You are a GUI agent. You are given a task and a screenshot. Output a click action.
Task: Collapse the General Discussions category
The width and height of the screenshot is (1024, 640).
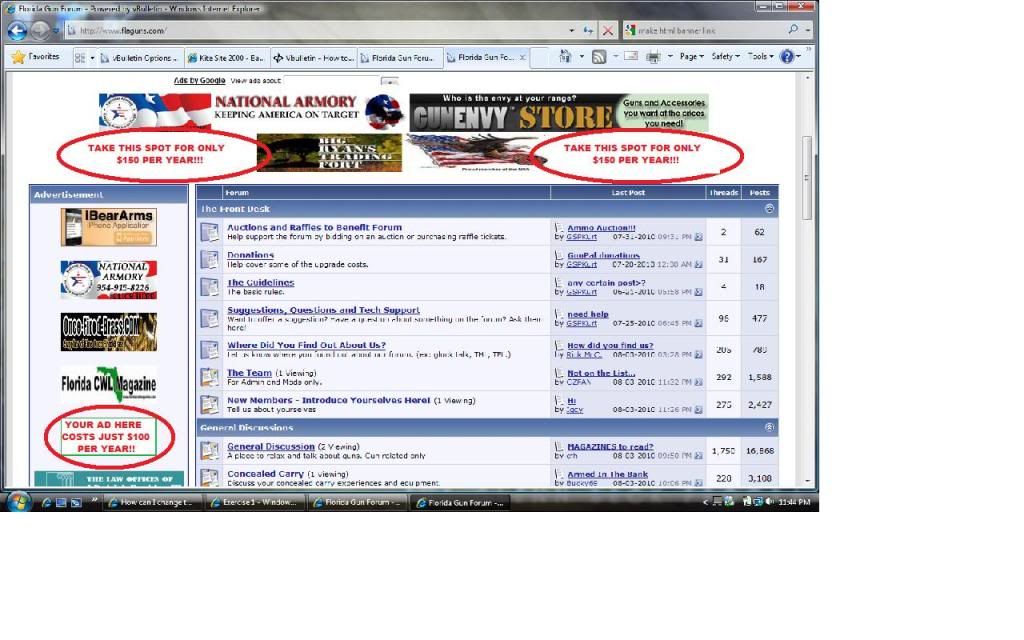pos(769,427)
